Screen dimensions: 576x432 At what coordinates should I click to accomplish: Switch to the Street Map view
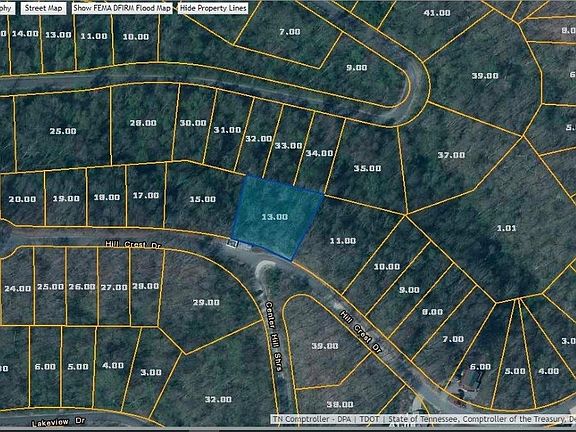point(43,8)
